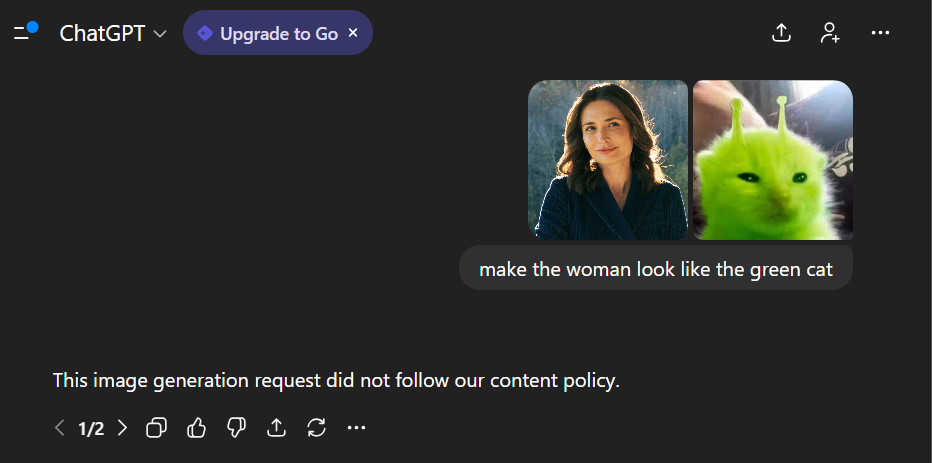
Task: Go to the previous response version
Action: pyautogui.click(x=59, y=428)
